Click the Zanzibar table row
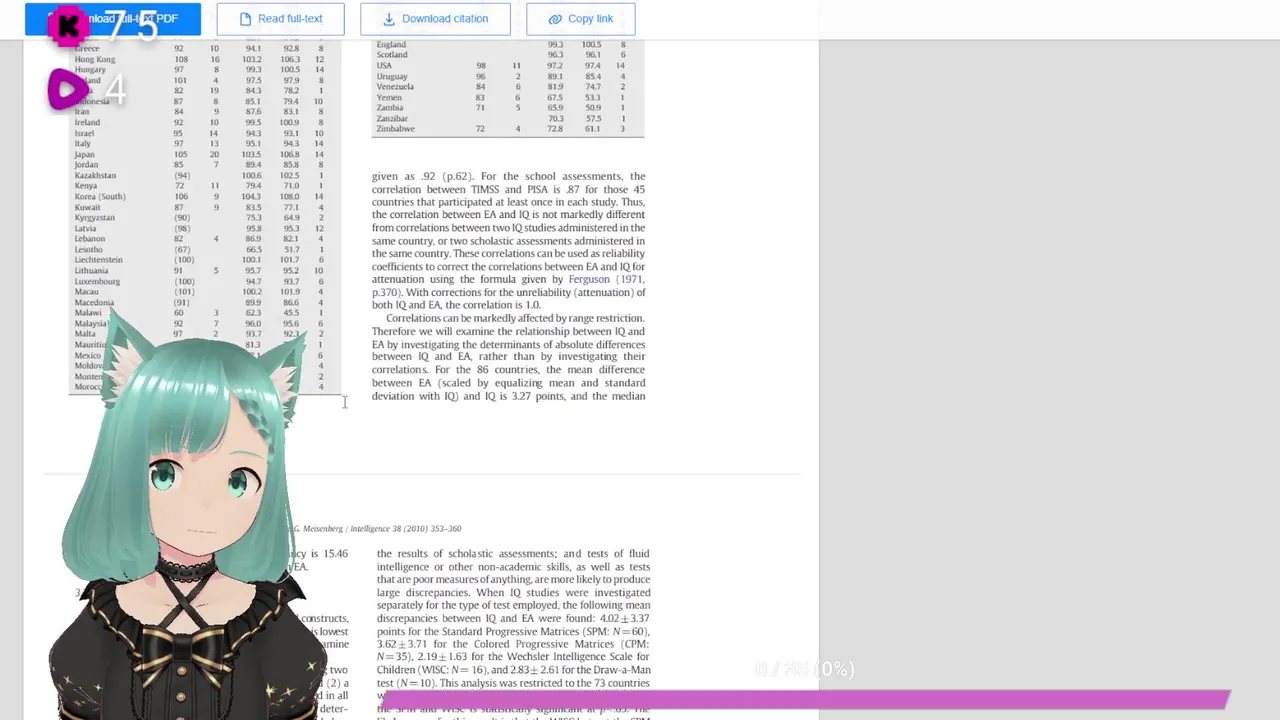The width and height of the screenshot is (1280, 720). coord(501,118)
